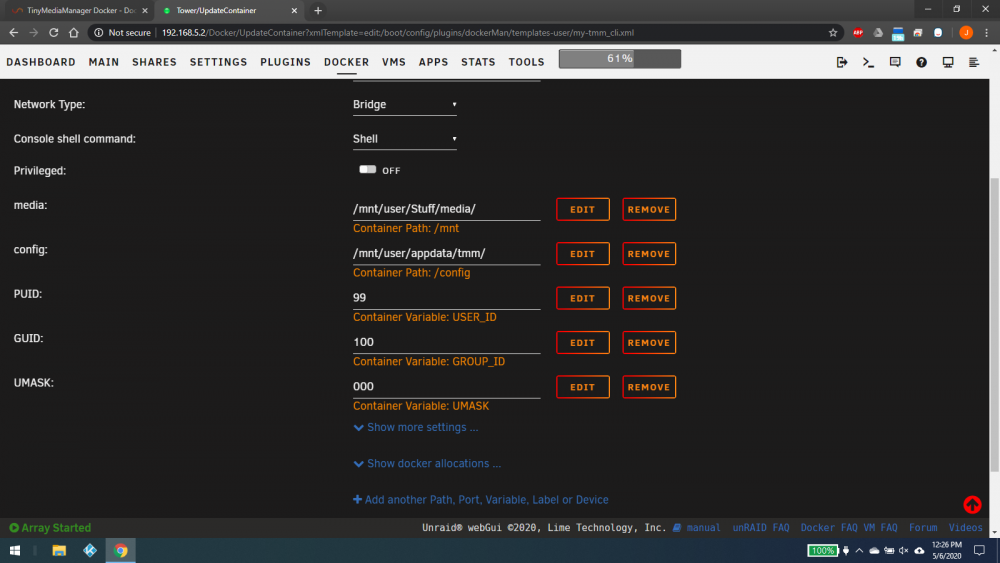Expand Show docker allocations

pyautogui.click(x=427, y=464)
